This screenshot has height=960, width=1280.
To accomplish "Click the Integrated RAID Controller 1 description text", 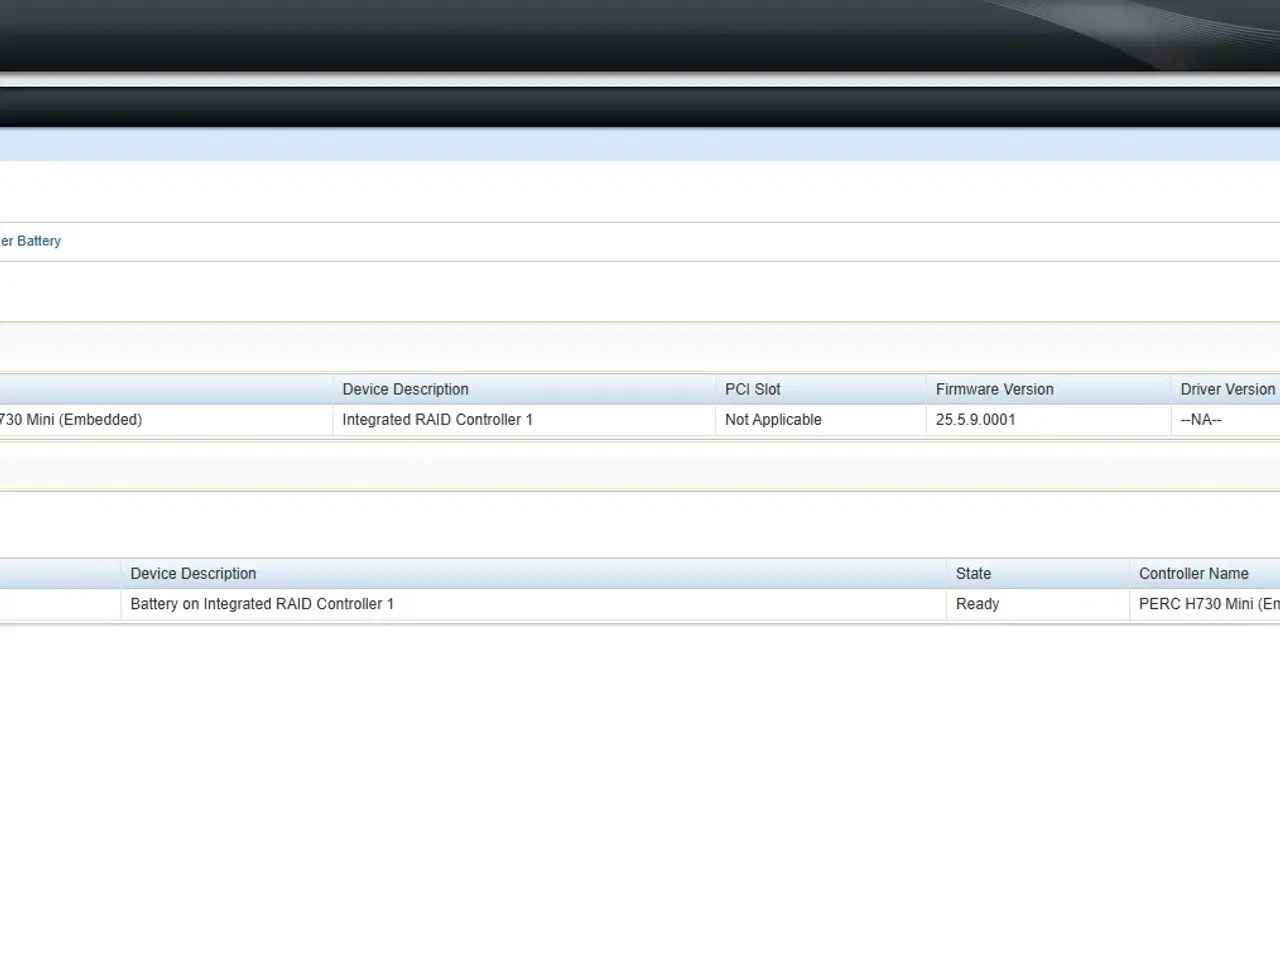I will click(437, 419).
